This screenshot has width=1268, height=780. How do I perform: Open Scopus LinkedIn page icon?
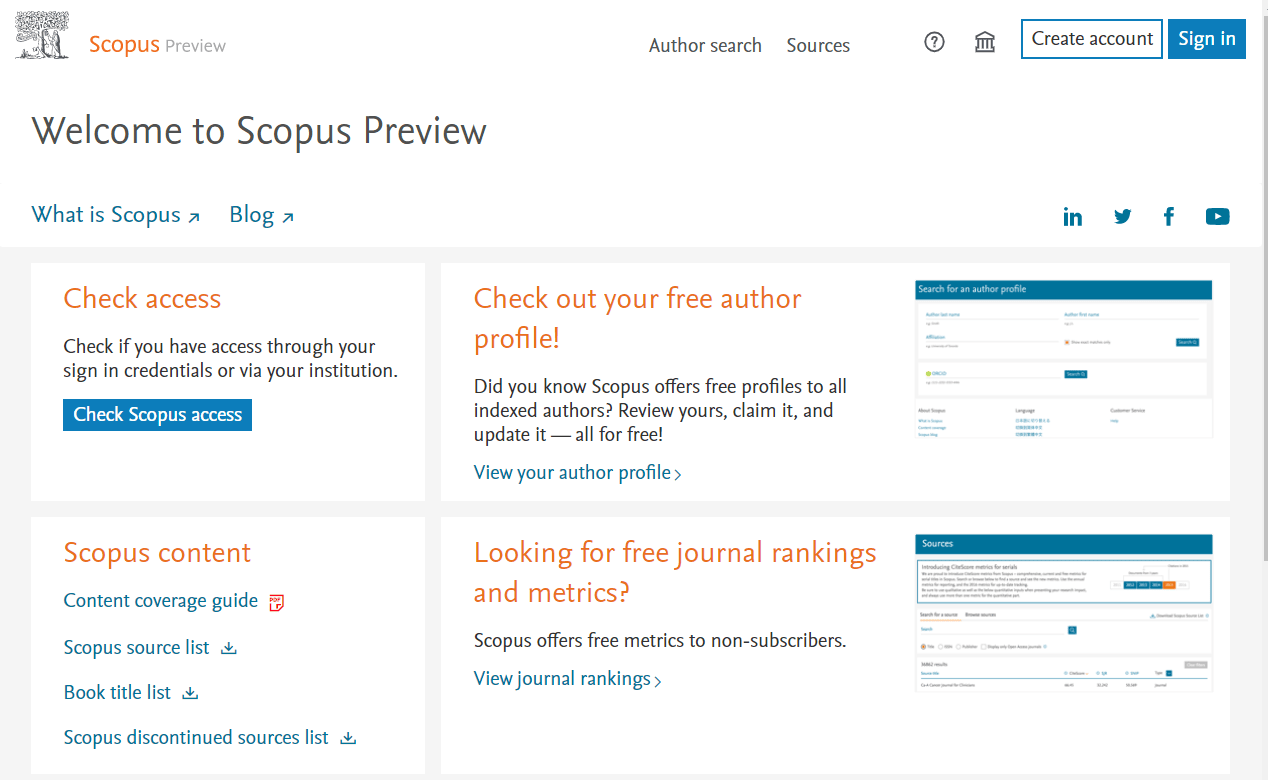pos(1073,216)
